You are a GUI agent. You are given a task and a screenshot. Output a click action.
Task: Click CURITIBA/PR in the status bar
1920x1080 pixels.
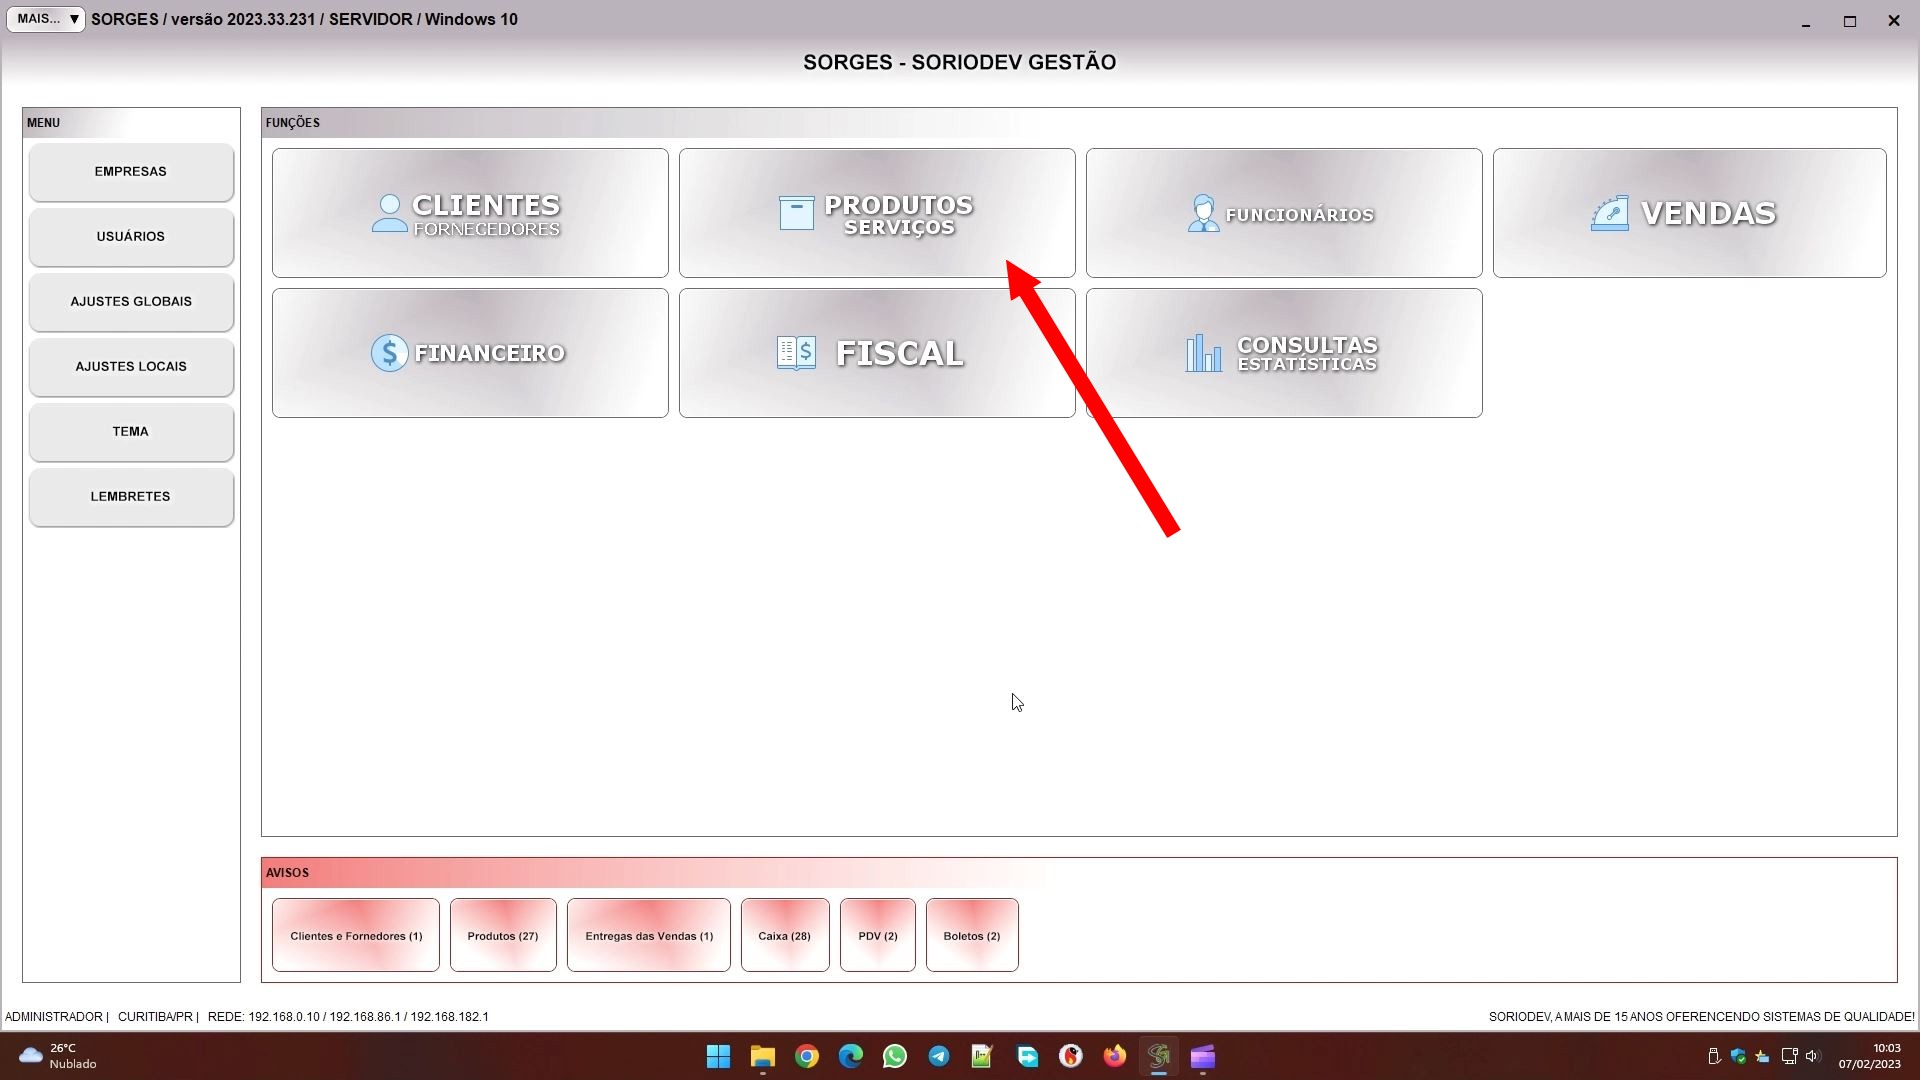155,1017
